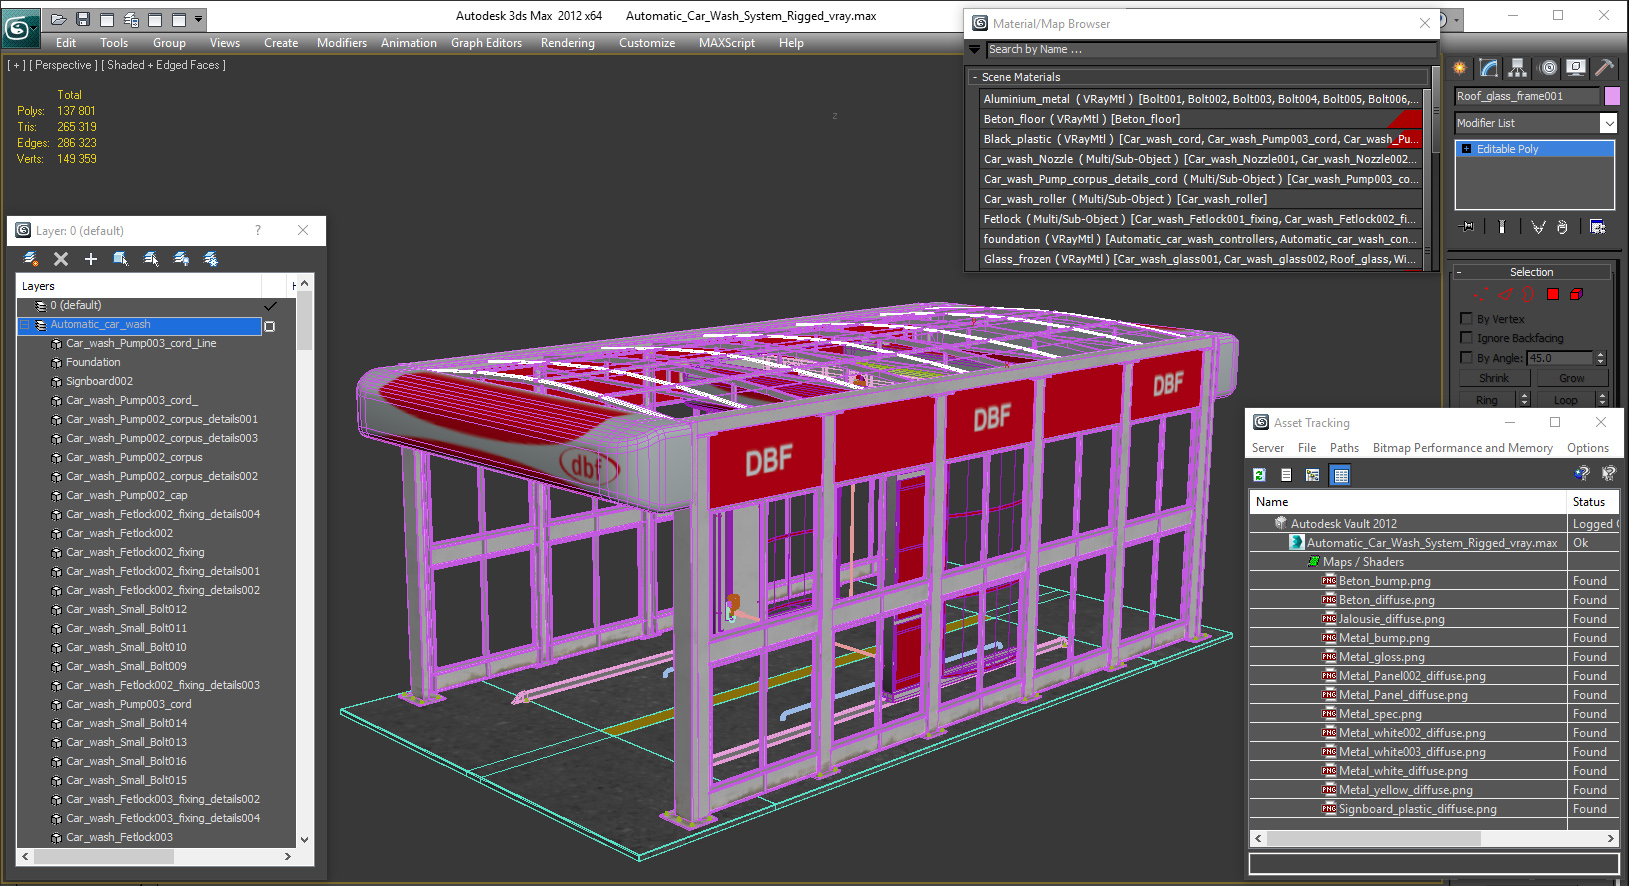Open the Hierarchy command panel tab

tap(1518, 68)
